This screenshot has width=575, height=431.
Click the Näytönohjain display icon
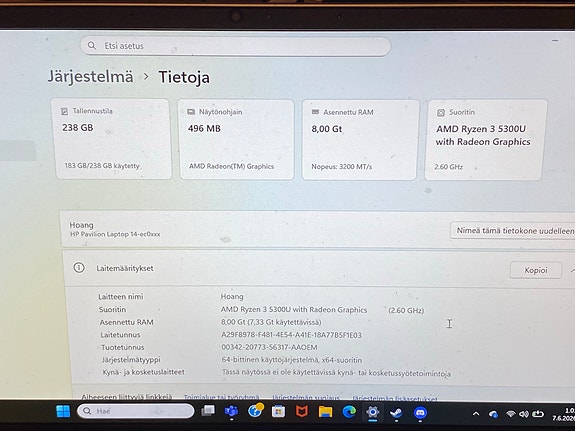pyautogui.click(x=191, y=112)
